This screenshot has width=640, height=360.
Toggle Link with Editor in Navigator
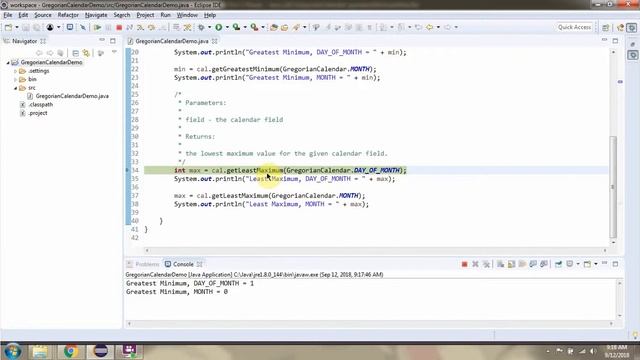pos(86,53)
